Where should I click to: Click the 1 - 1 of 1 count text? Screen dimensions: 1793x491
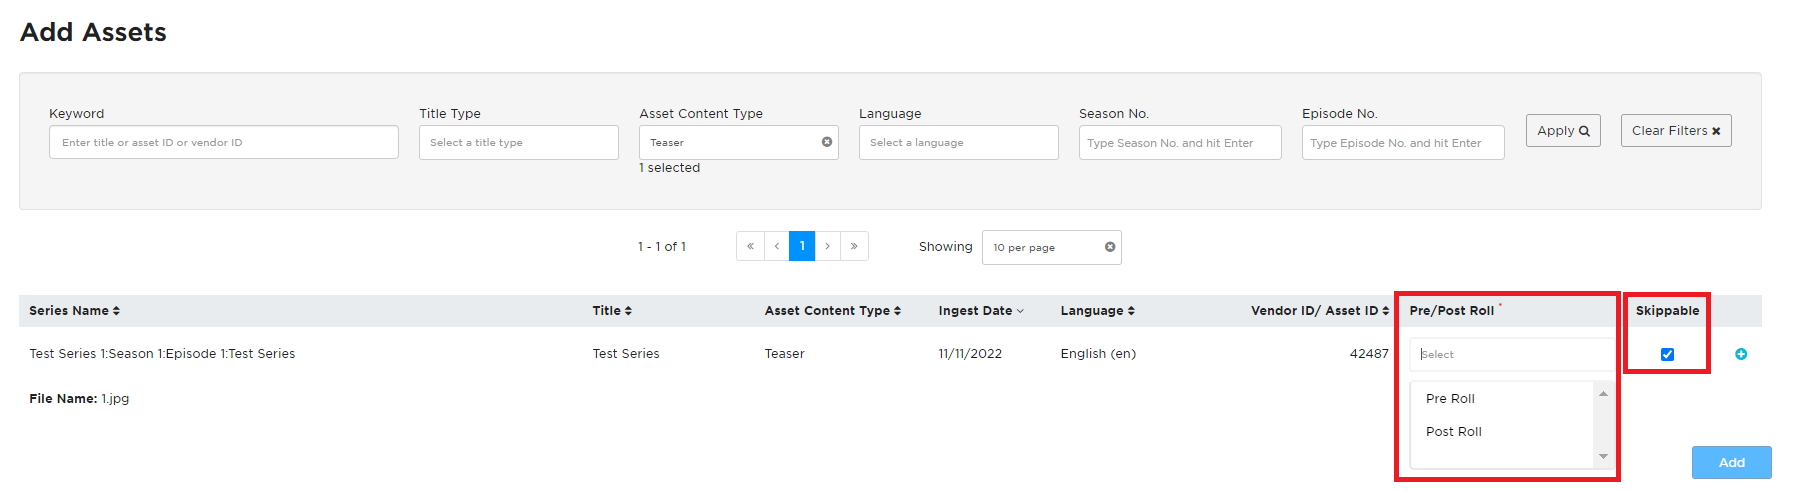[x=662, y=246]
